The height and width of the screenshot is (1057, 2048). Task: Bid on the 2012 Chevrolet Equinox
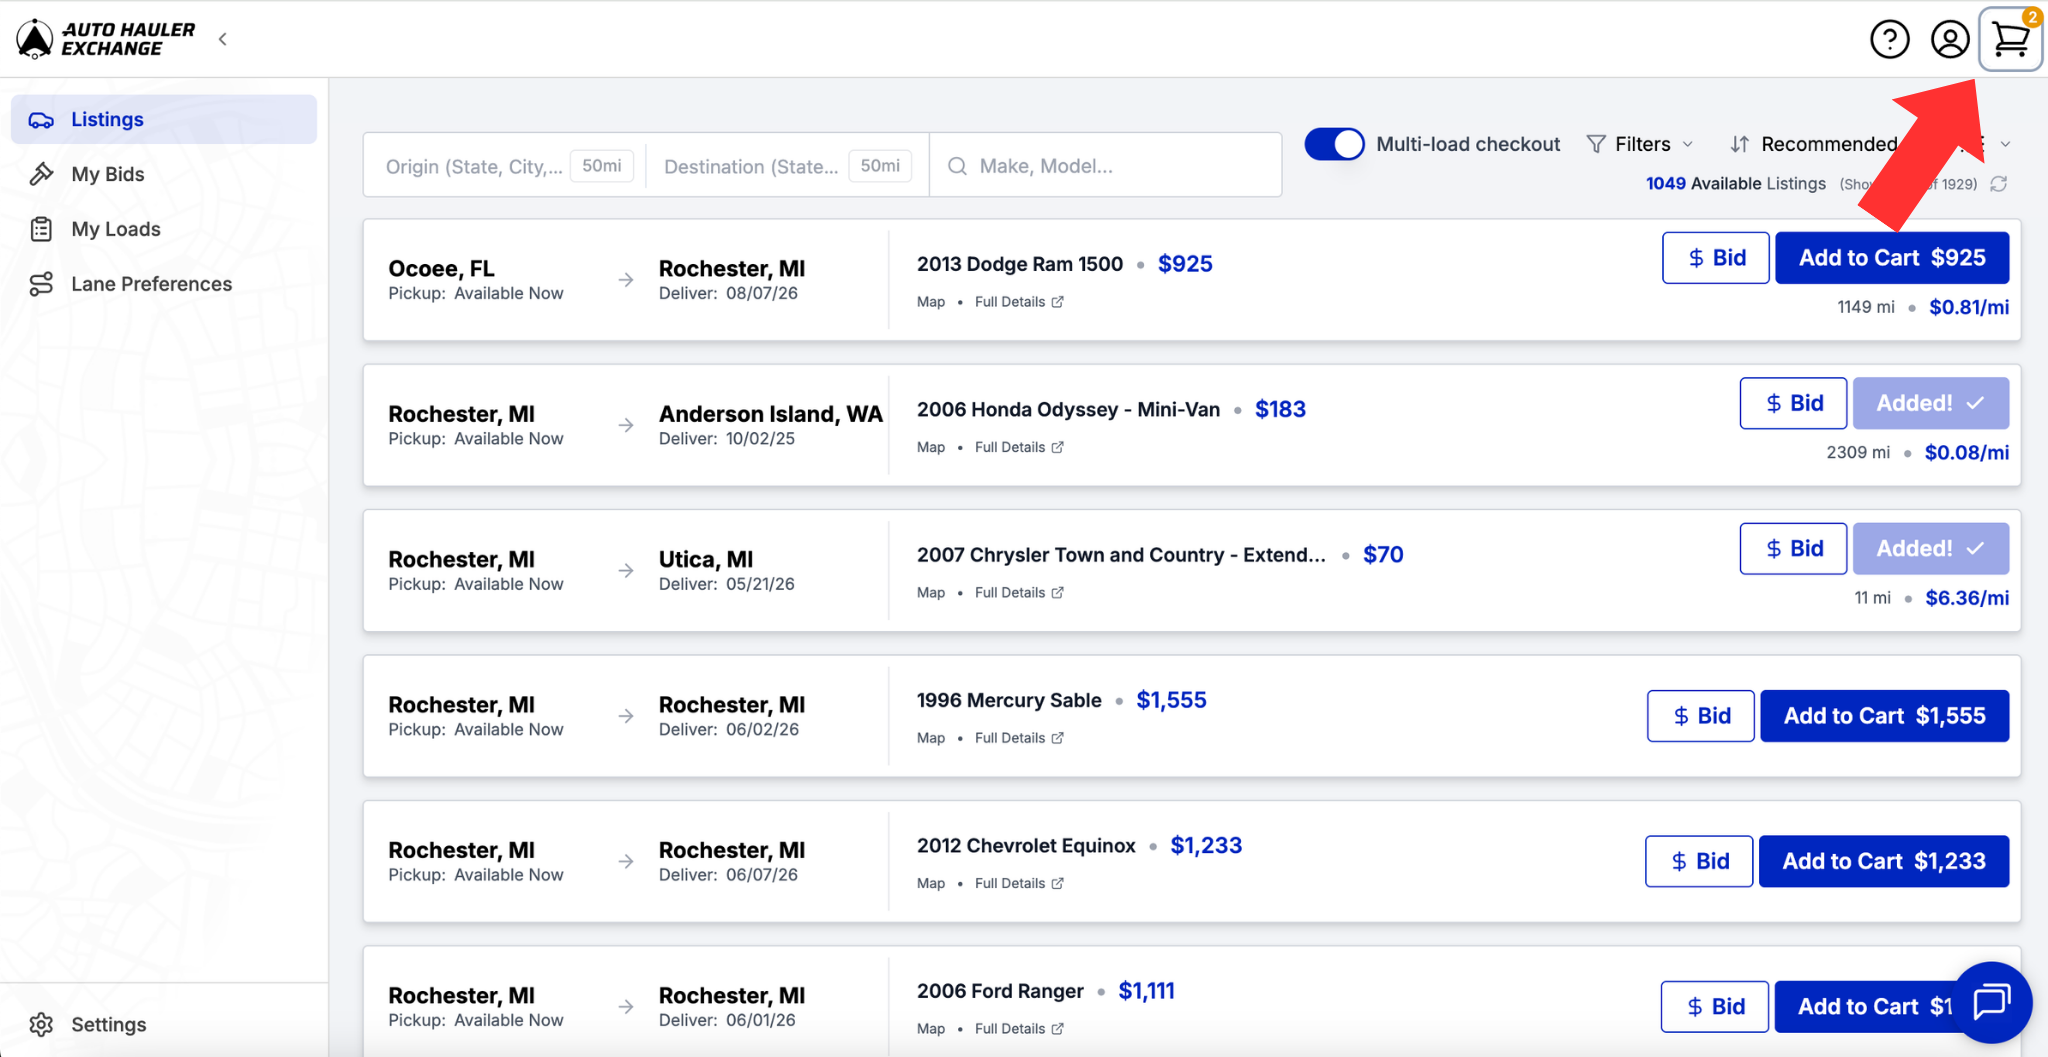pyautogui.click(x=1699, y=861)
